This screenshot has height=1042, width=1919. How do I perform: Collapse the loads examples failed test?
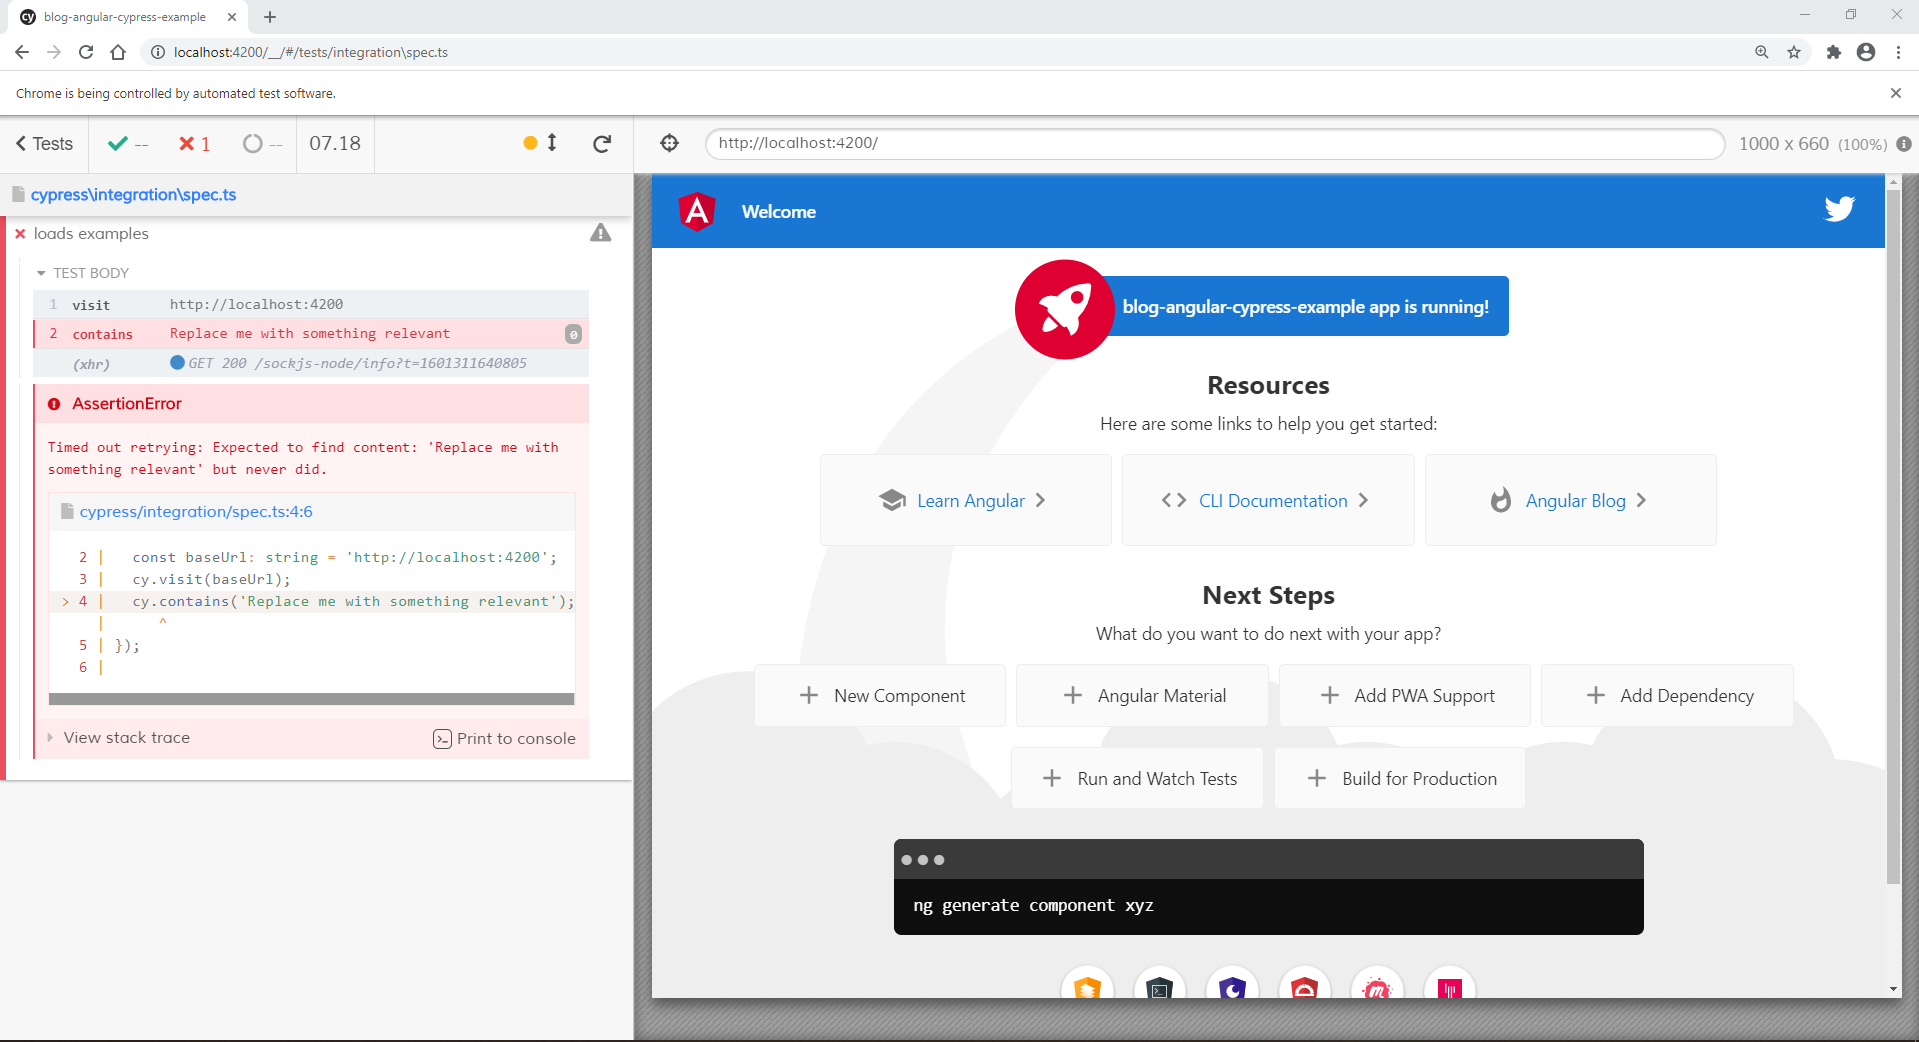click(91, 233)
